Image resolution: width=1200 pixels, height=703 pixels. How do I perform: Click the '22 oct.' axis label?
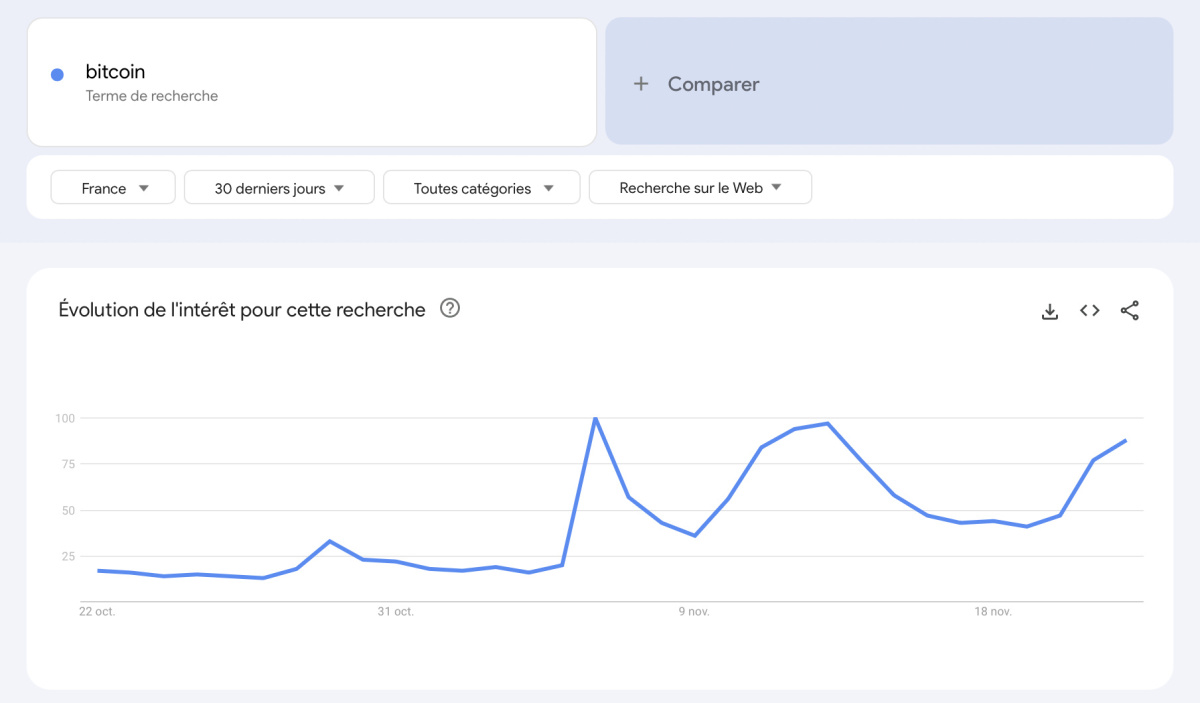click(x=97, y=611)
